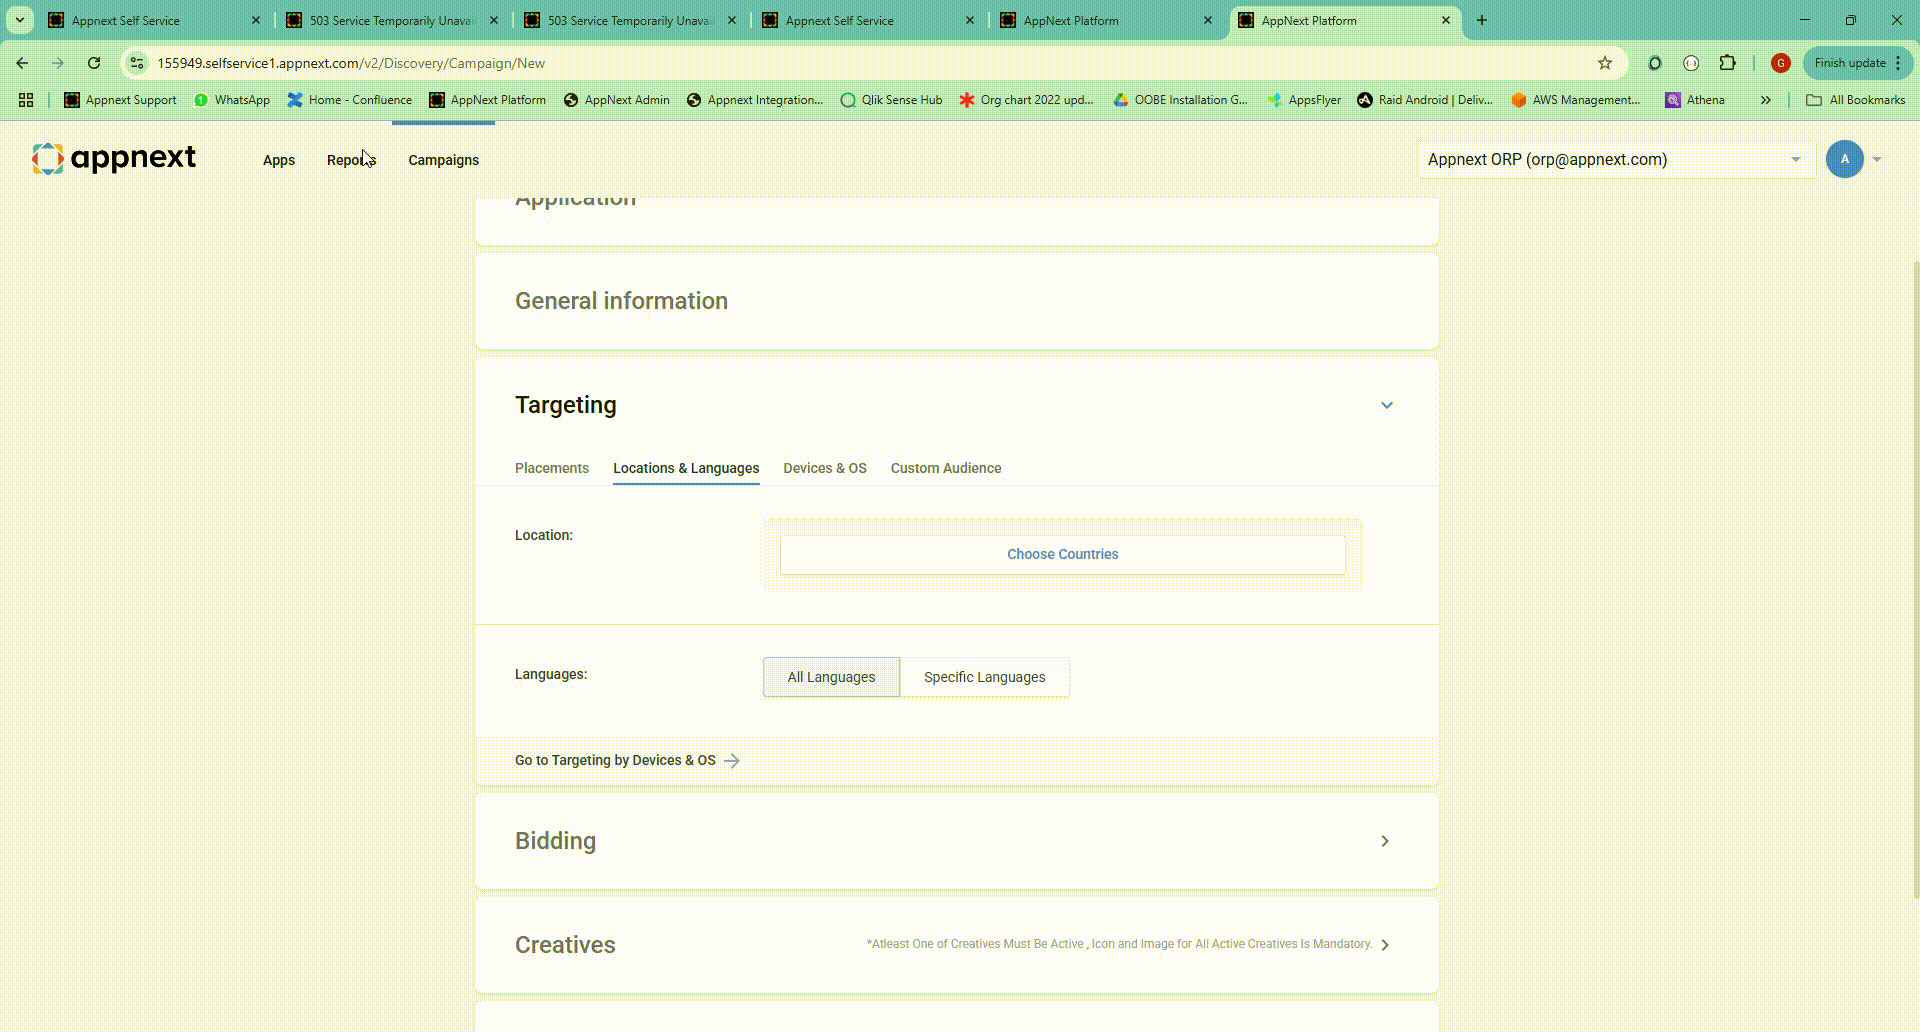Open AppsFlyer bookmark
Screen dimensions: 1920x1032
coord(1304,100)
